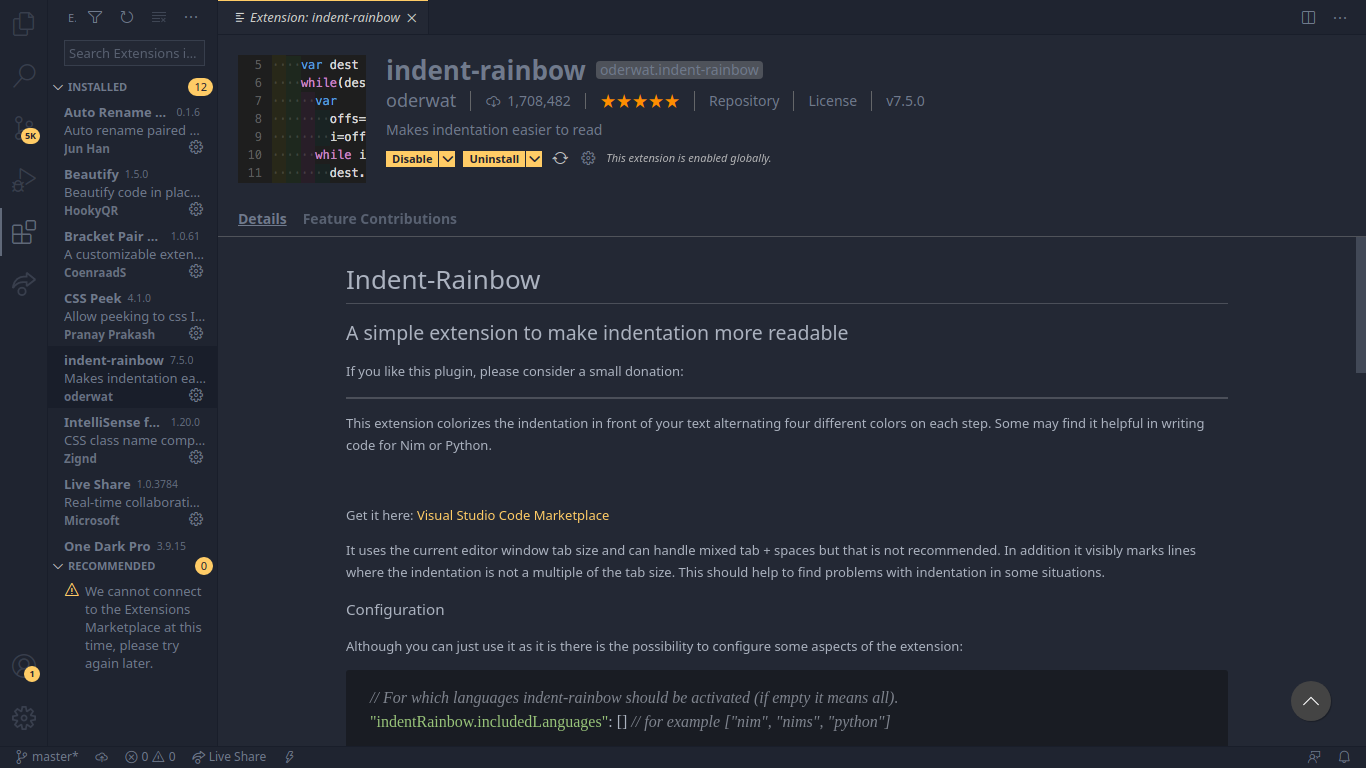Select the Extensions view icon in activity bar

pos(24,233)
